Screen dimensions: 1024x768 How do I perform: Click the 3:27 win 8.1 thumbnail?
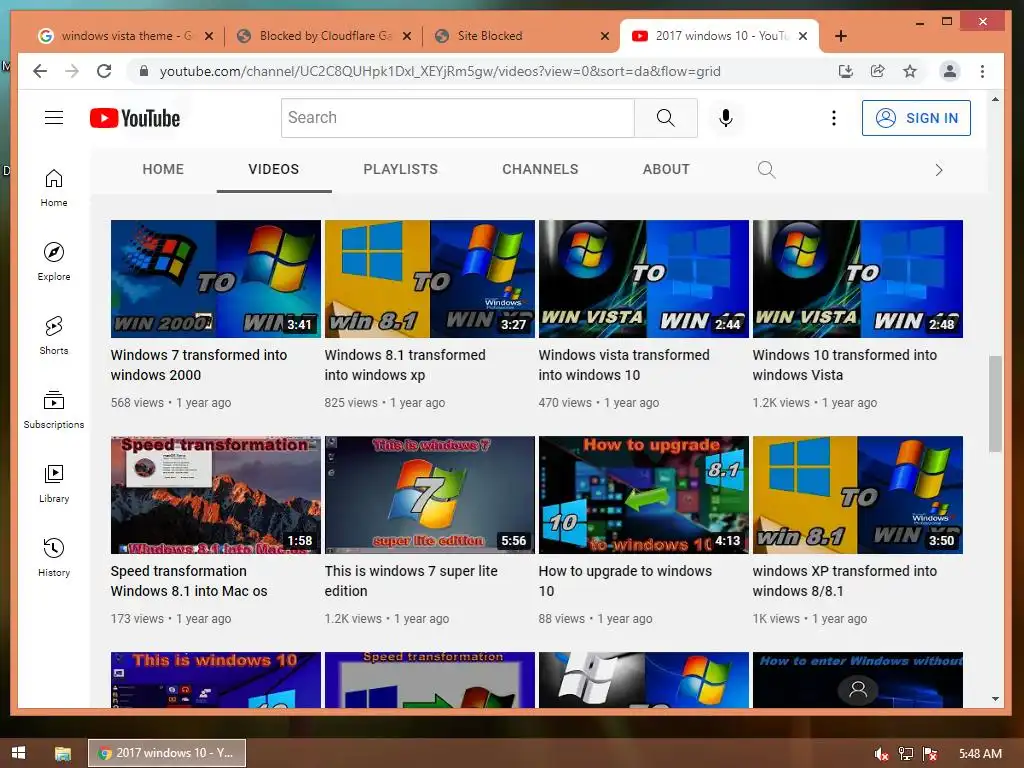430,279
